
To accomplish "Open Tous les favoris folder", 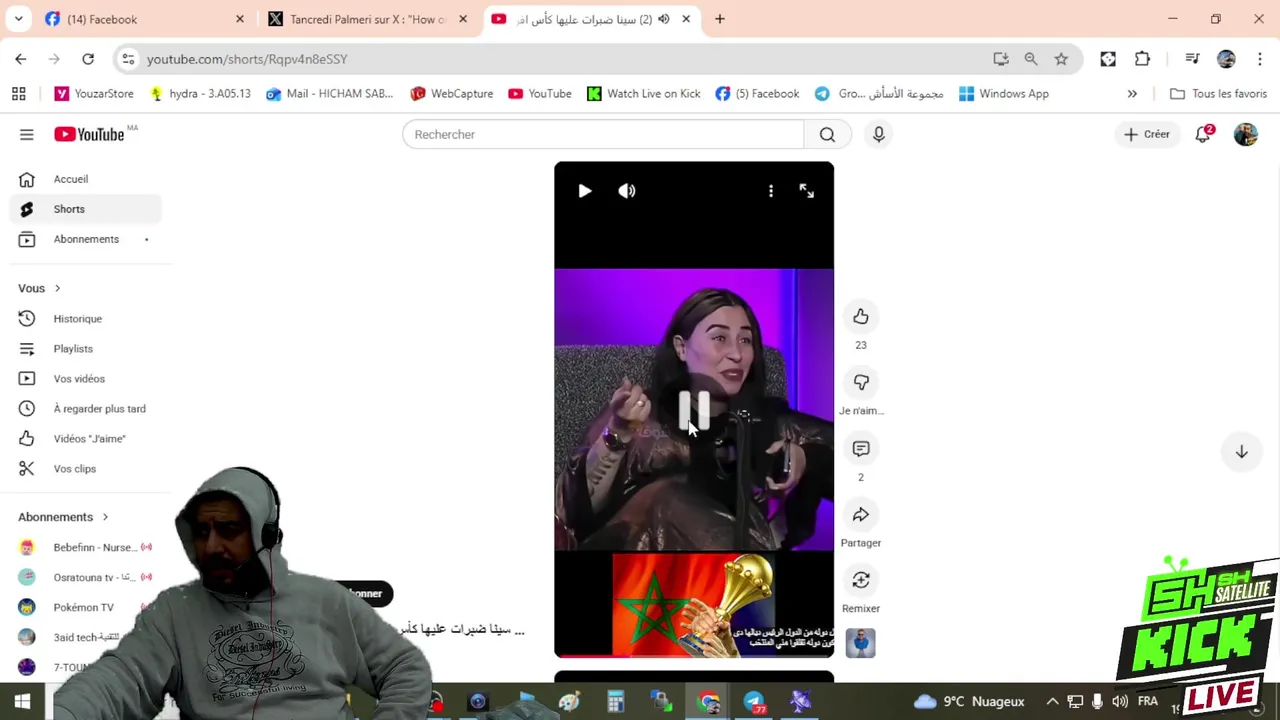I will (1218, 94).
